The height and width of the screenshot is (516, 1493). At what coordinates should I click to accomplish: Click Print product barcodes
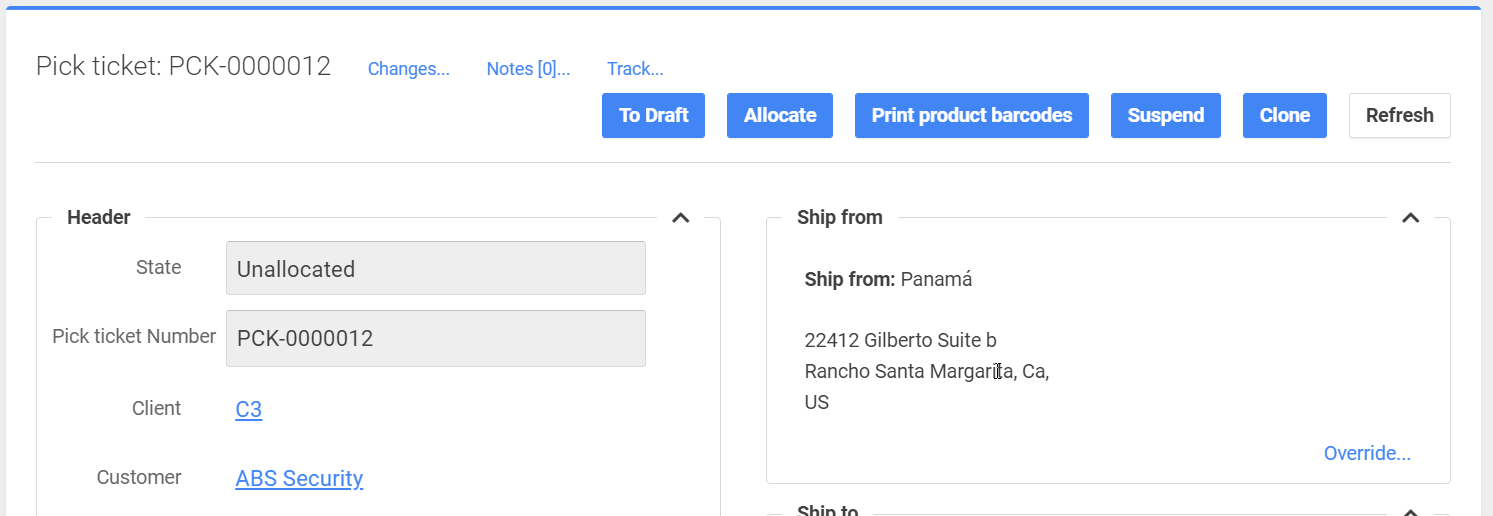point(971,116)
